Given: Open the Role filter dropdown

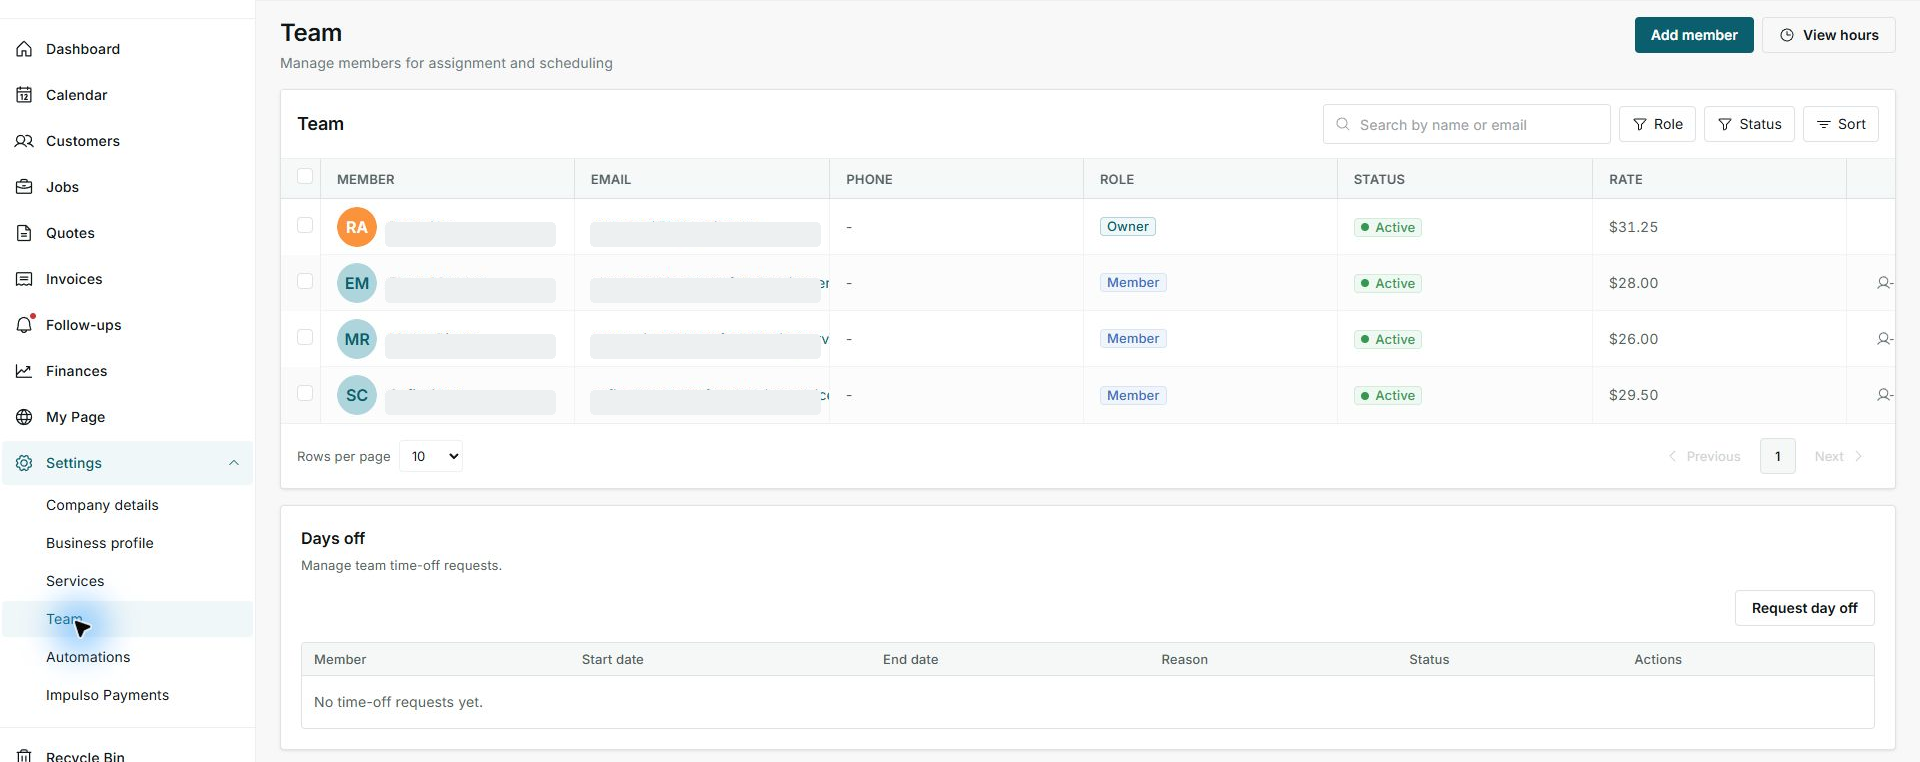Looking at the screenshot, I should click(1657, 124).
